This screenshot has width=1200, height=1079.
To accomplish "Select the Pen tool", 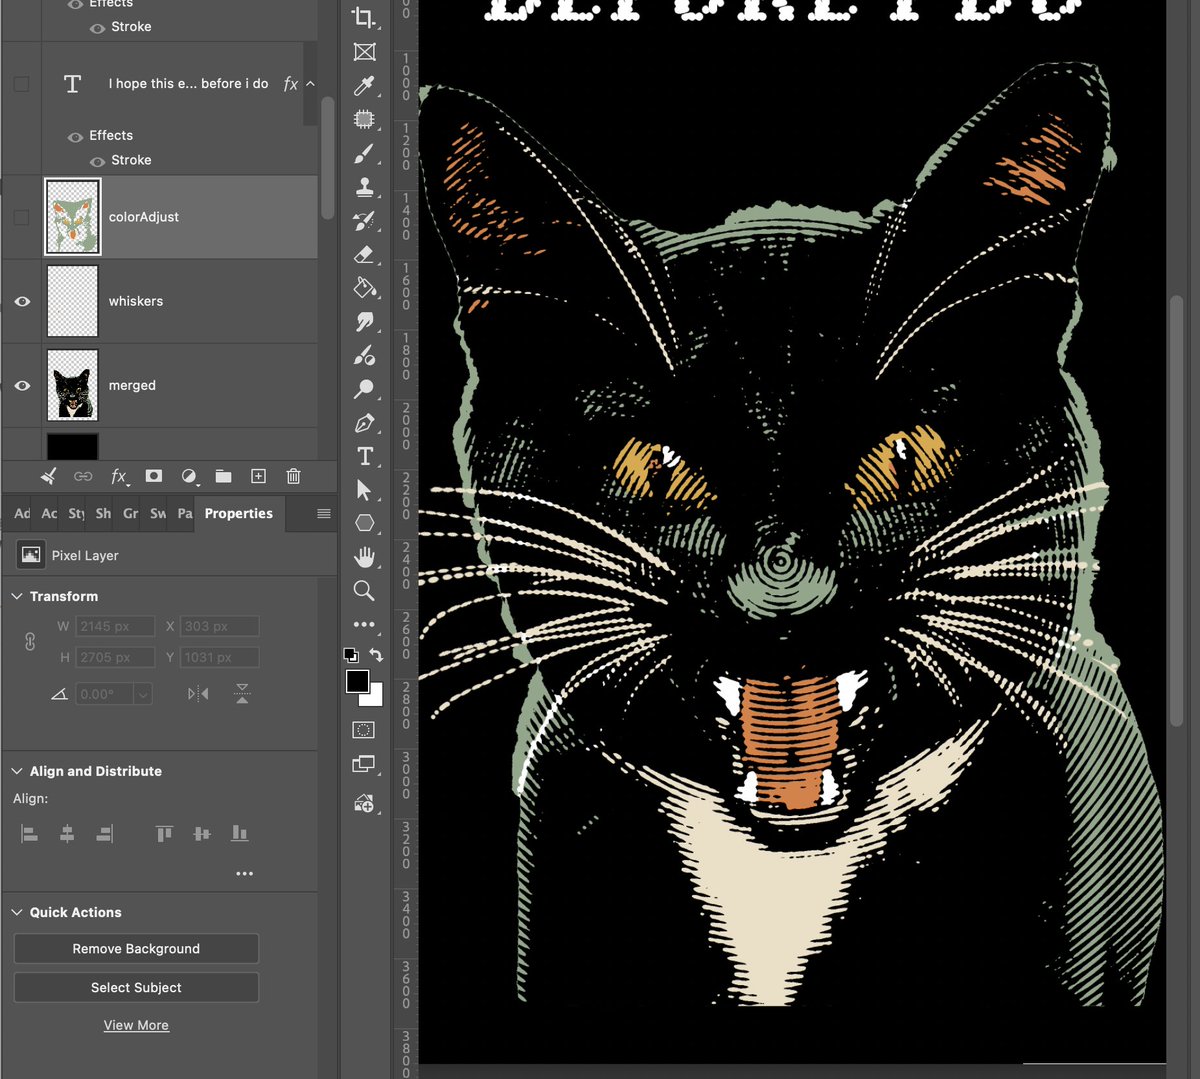I will tap(364, 423).
